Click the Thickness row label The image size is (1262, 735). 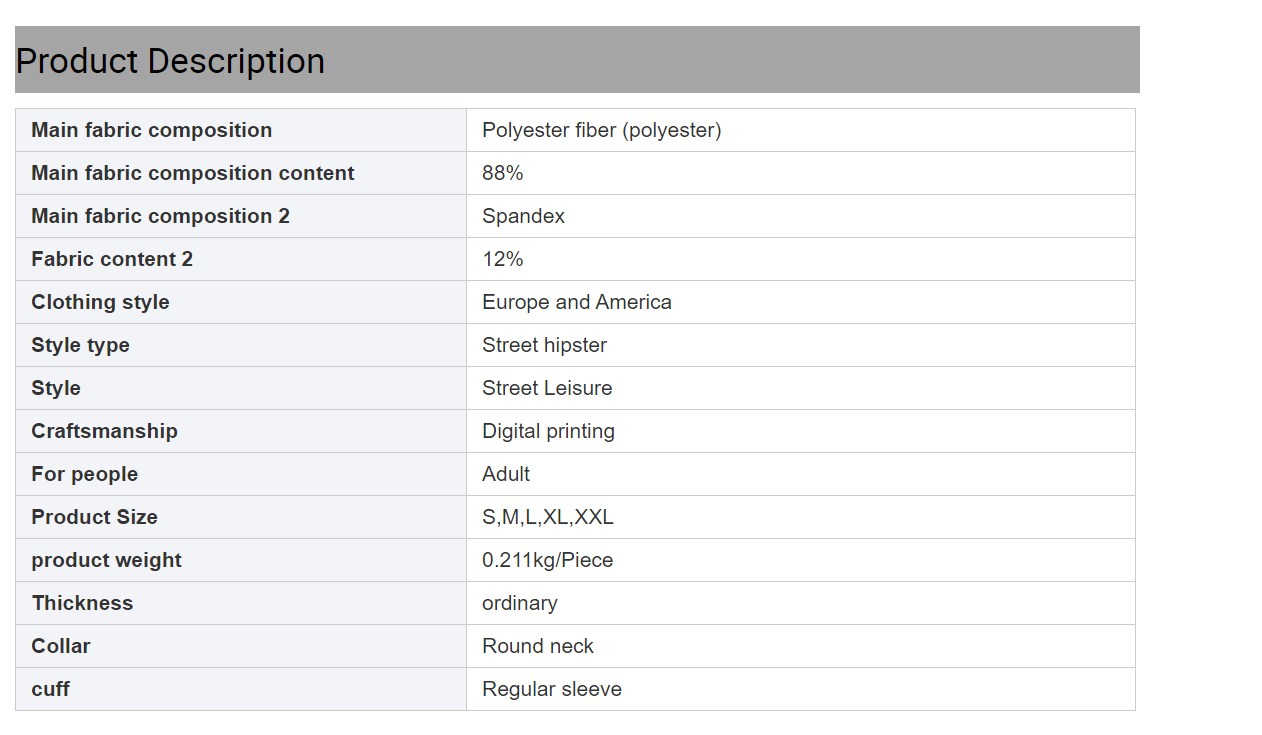[82, 603]
